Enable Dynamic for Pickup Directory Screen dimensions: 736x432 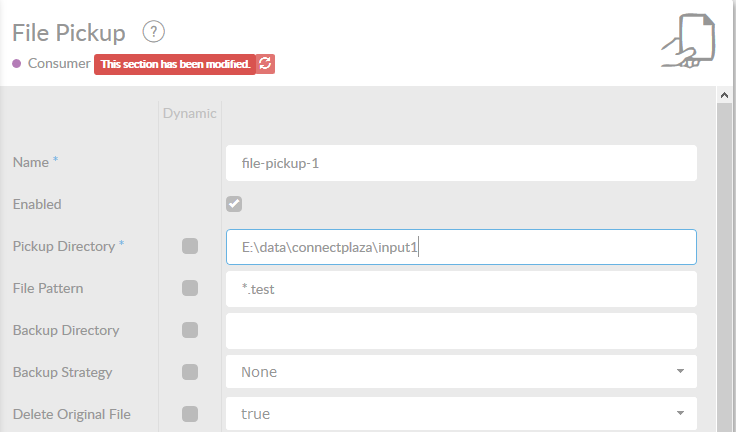tap(190, 246)
